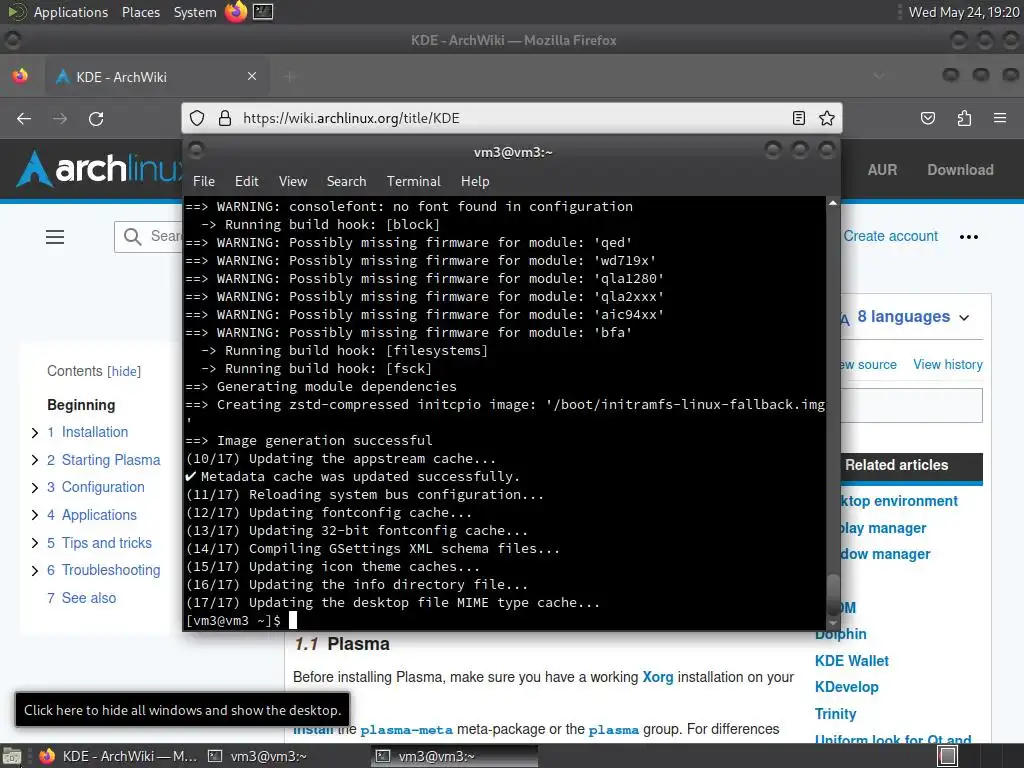This screenshot has height=768, width=1024.
Task: Open View history for the KDE page
Action: (x=948, y=364)
